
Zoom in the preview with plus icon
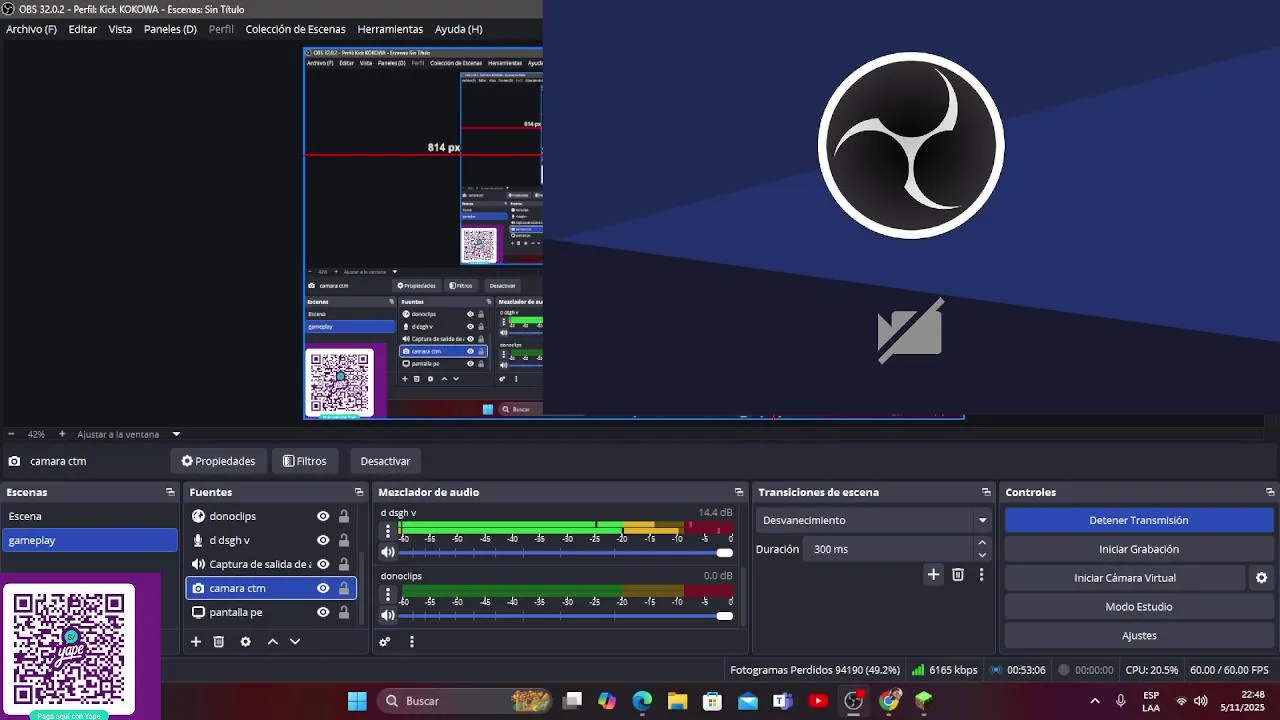[x=62, y=434]
